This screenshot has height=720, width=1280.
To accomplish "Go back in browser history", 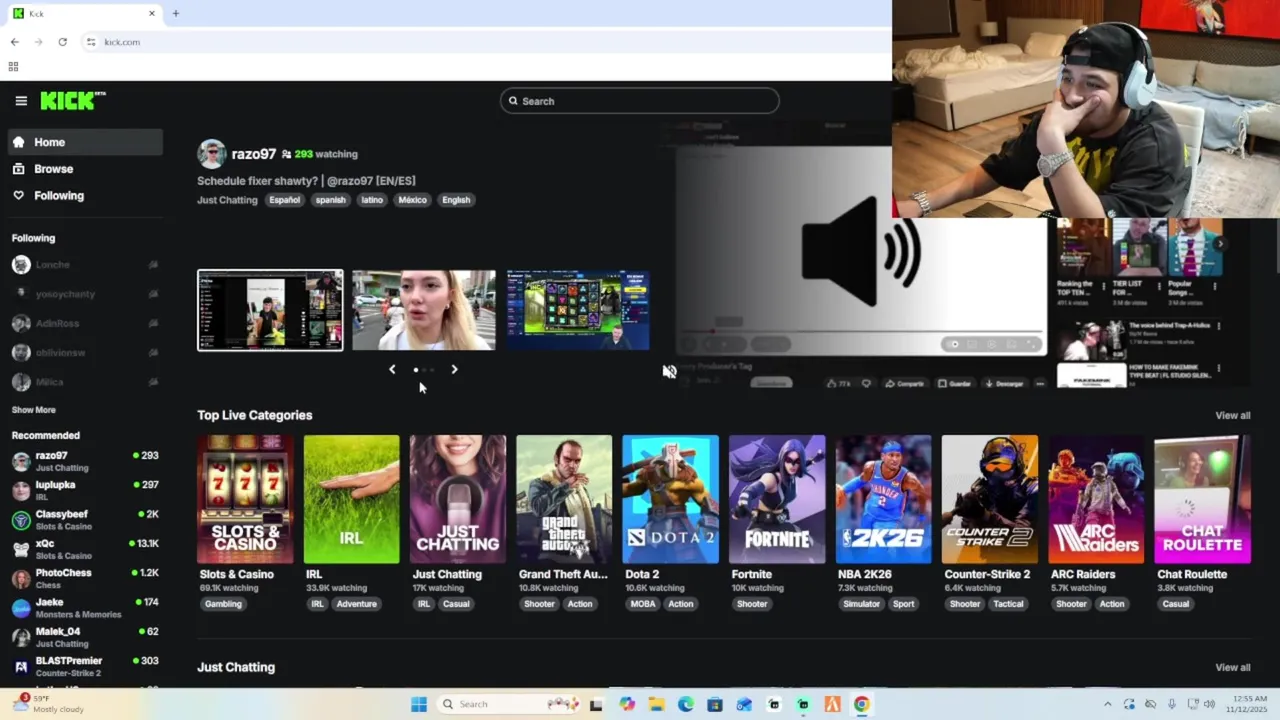I will (x=14, y=42).
